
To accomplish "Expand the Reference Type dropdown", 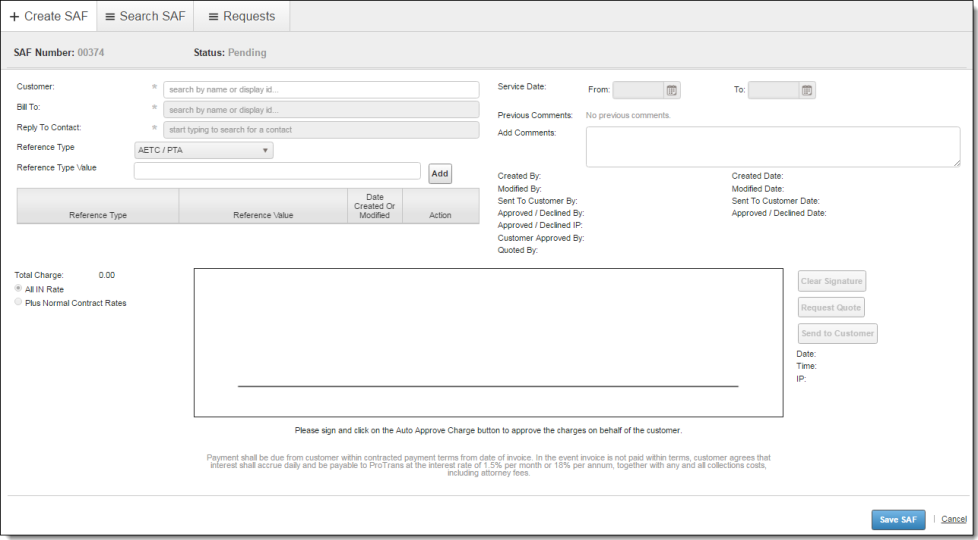I will 204,150.
